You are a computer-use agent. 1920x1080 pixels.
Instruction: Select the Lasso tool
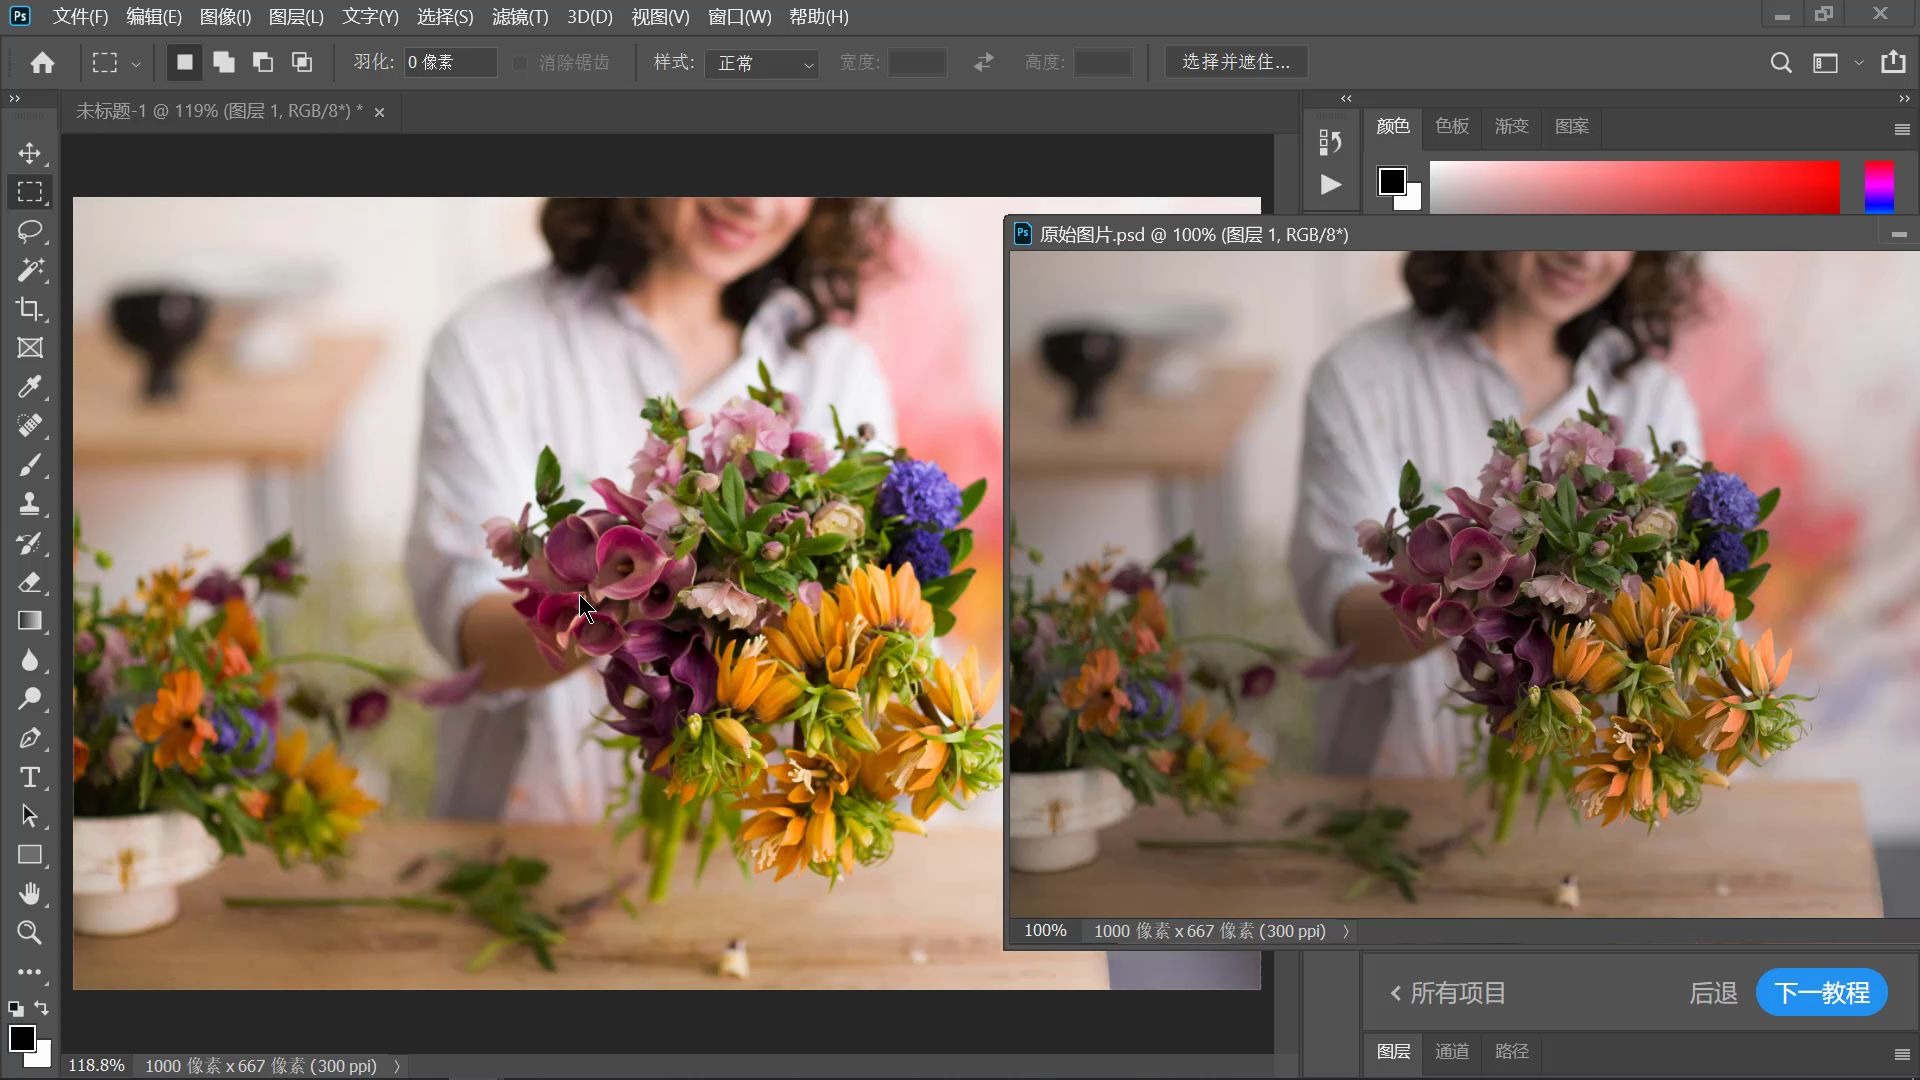(30, 231)
